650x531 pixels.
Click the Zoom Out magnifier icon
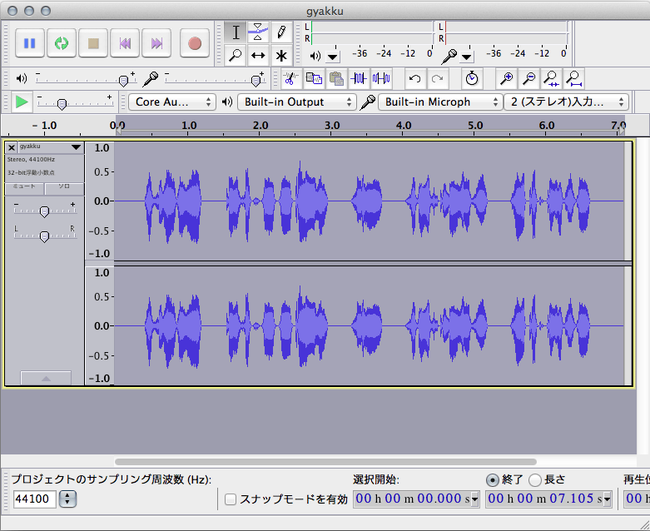pyautogui.click(x=529, y=78)
